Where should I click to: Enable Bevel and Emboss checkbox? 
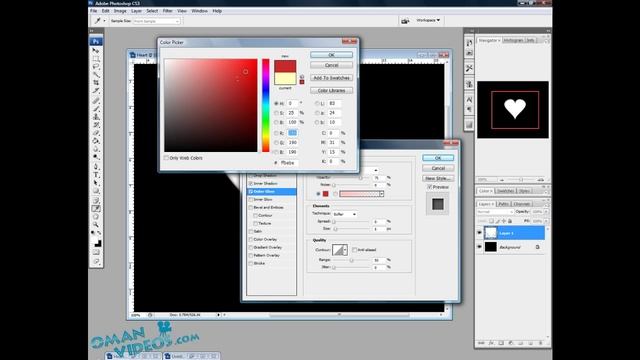(251, 207)
